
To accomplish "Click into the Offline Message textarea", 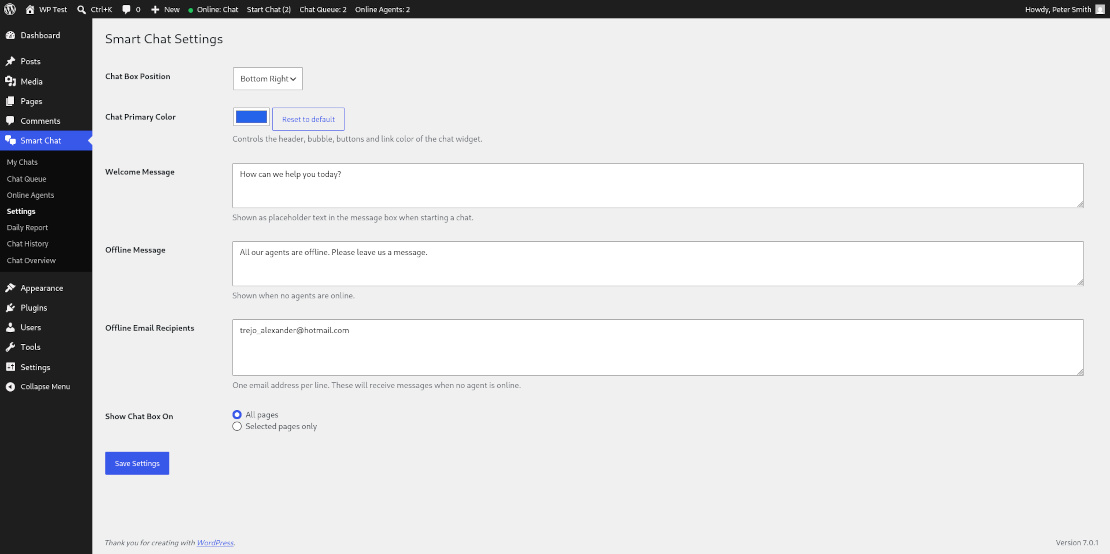I will (x=658, y=264).
